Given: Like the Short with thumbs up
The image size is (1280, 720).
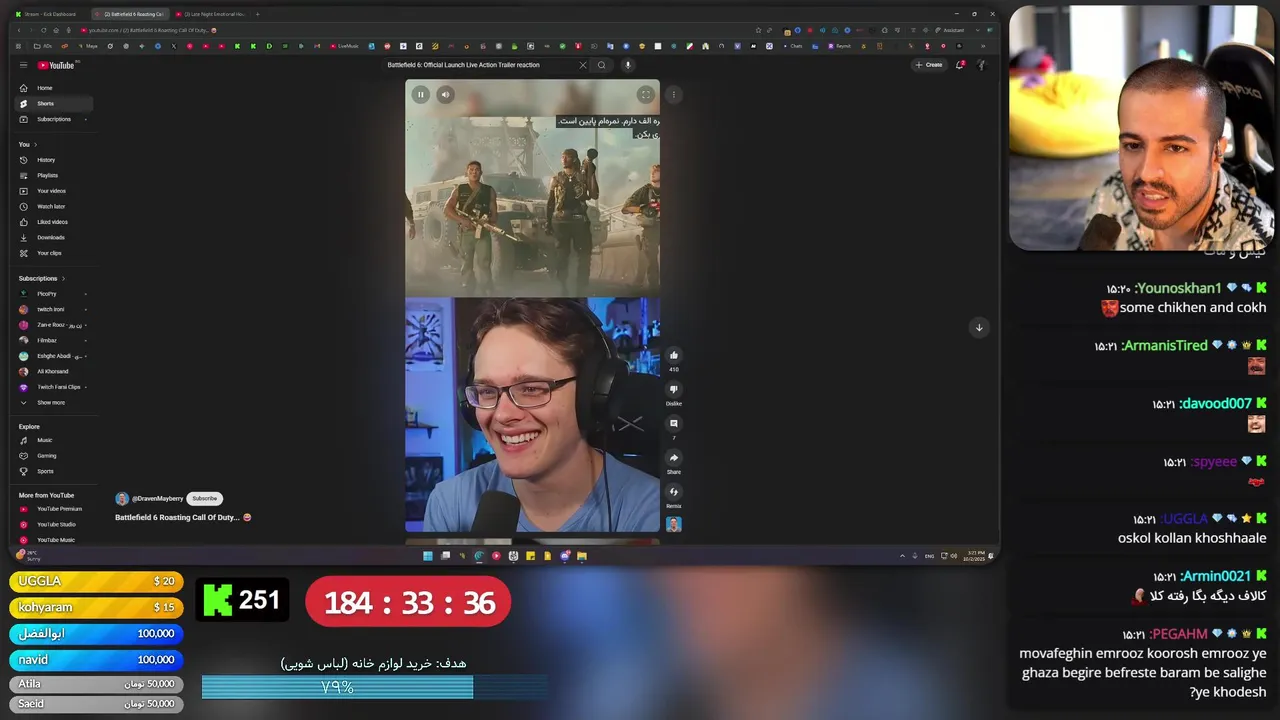Looking at the screenshot, I should click(674, 355).
